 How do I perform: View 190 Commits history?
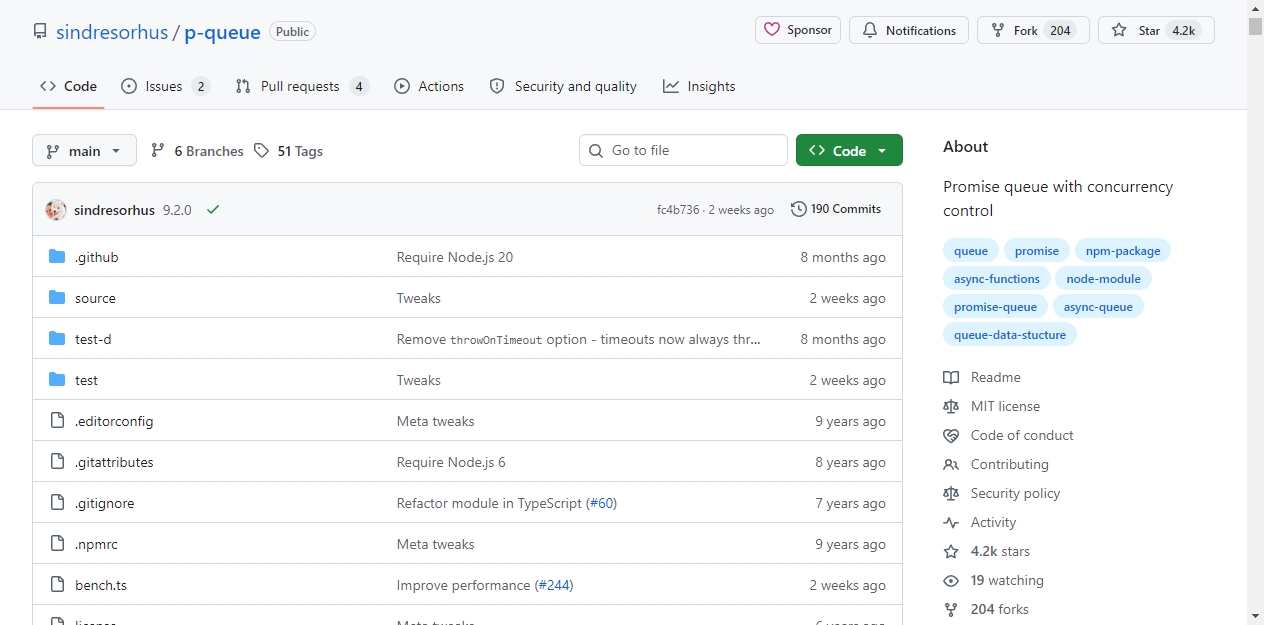(836, 209)
